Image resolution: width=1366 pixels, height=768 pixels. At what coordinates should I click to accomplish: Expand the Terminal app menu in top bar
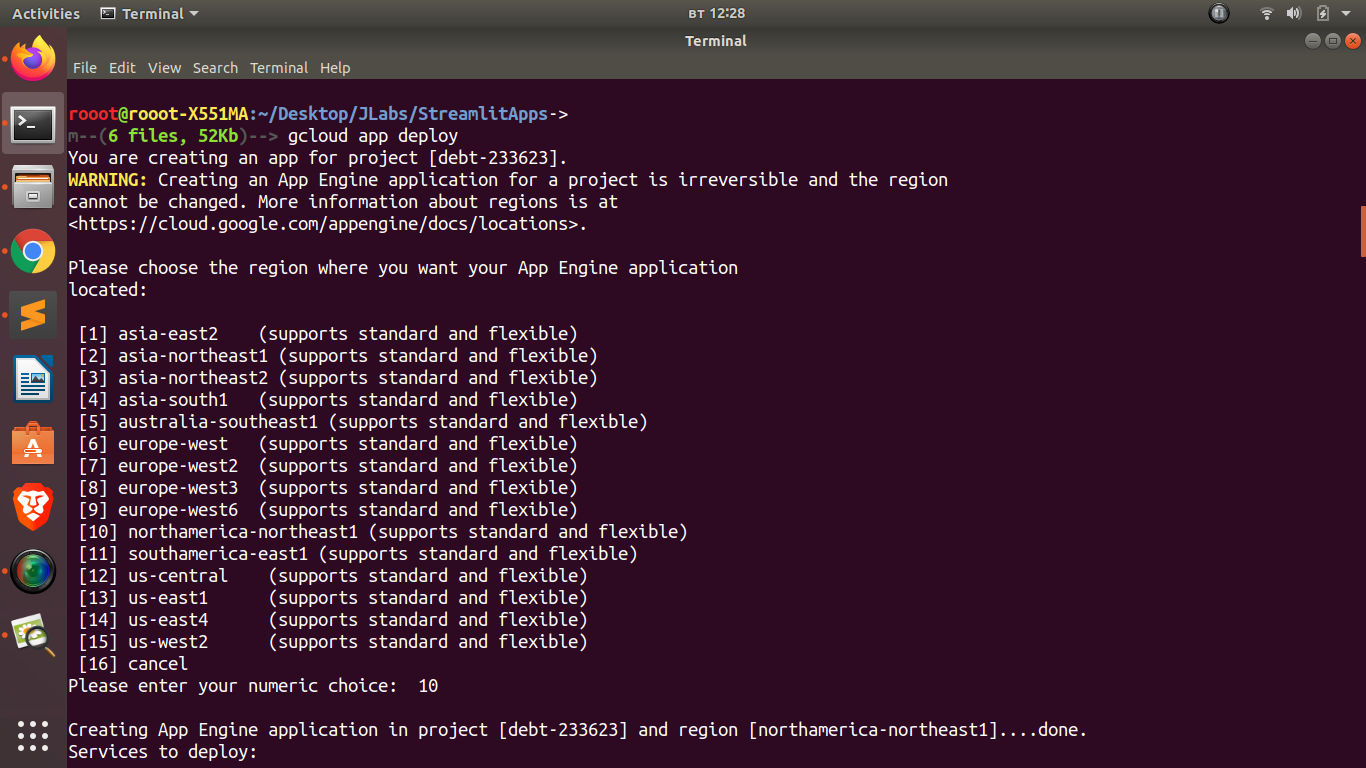tap(150, 14)
